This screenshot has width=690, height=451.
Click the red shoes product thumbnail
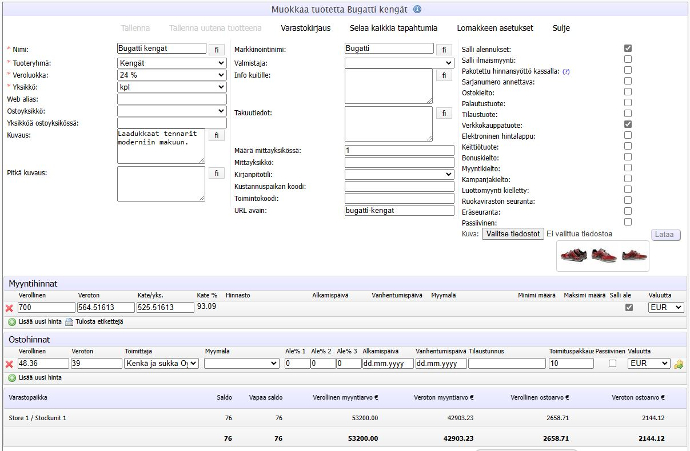(x=603, y=256)
